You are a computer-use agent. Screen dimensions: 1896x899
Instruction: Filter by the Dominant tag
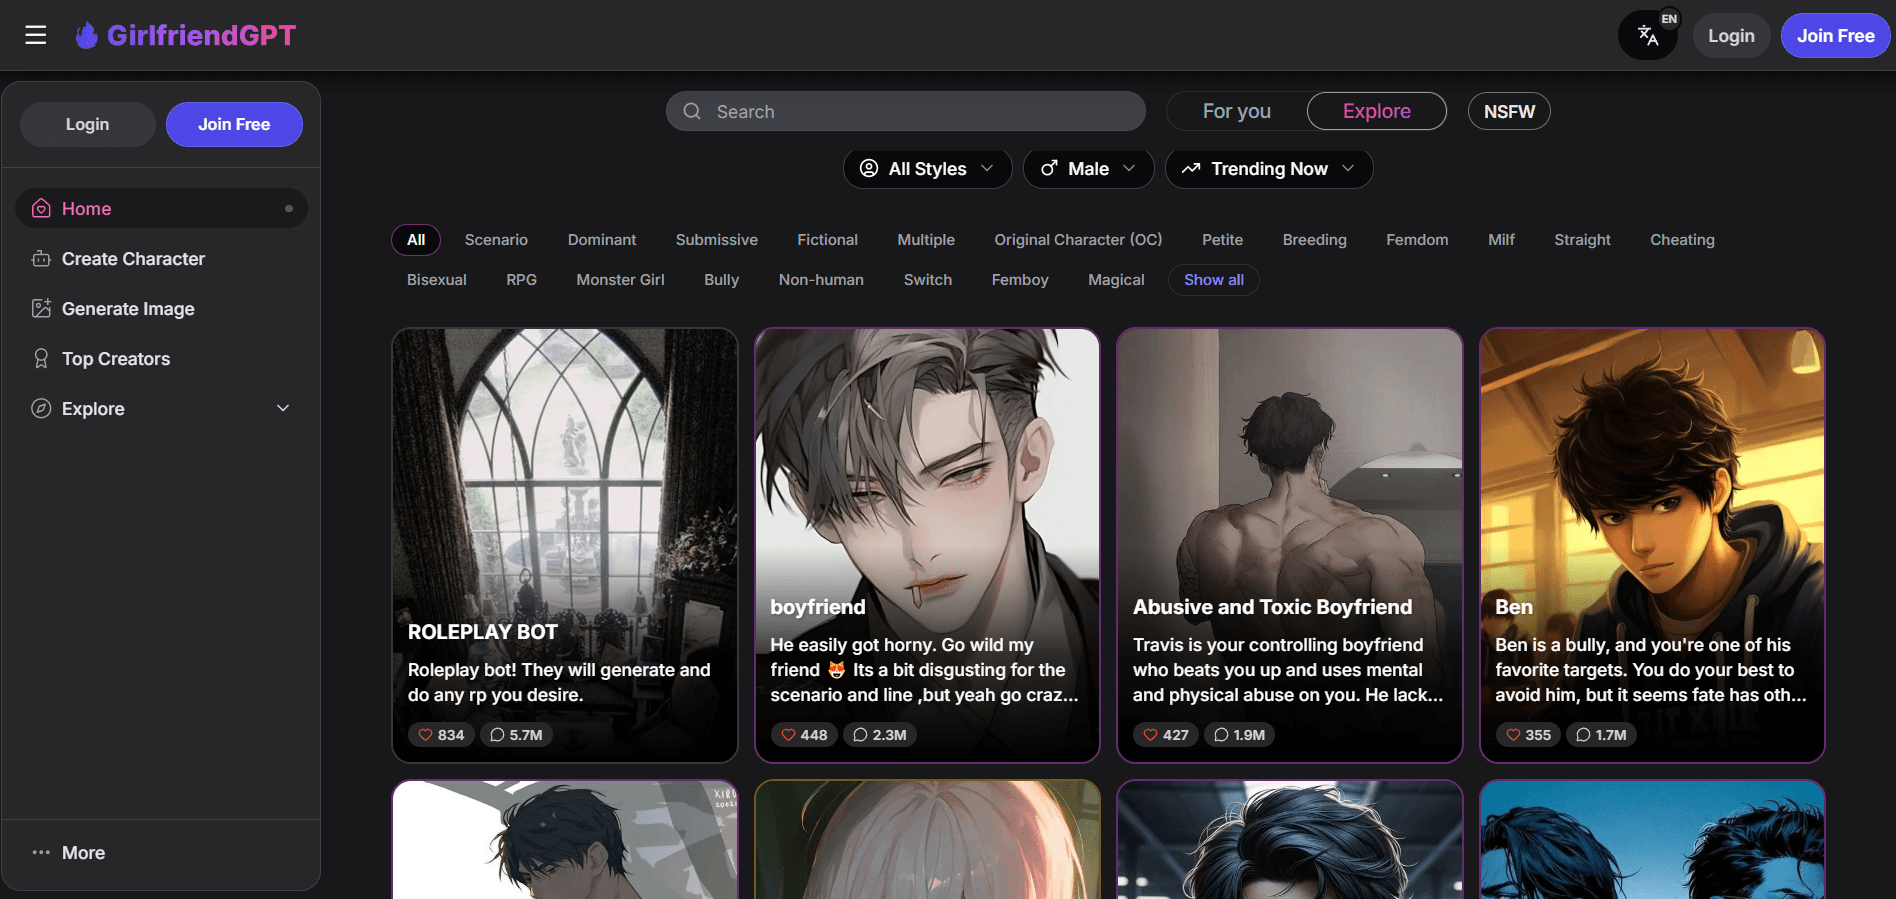click(x=602, y=240)
